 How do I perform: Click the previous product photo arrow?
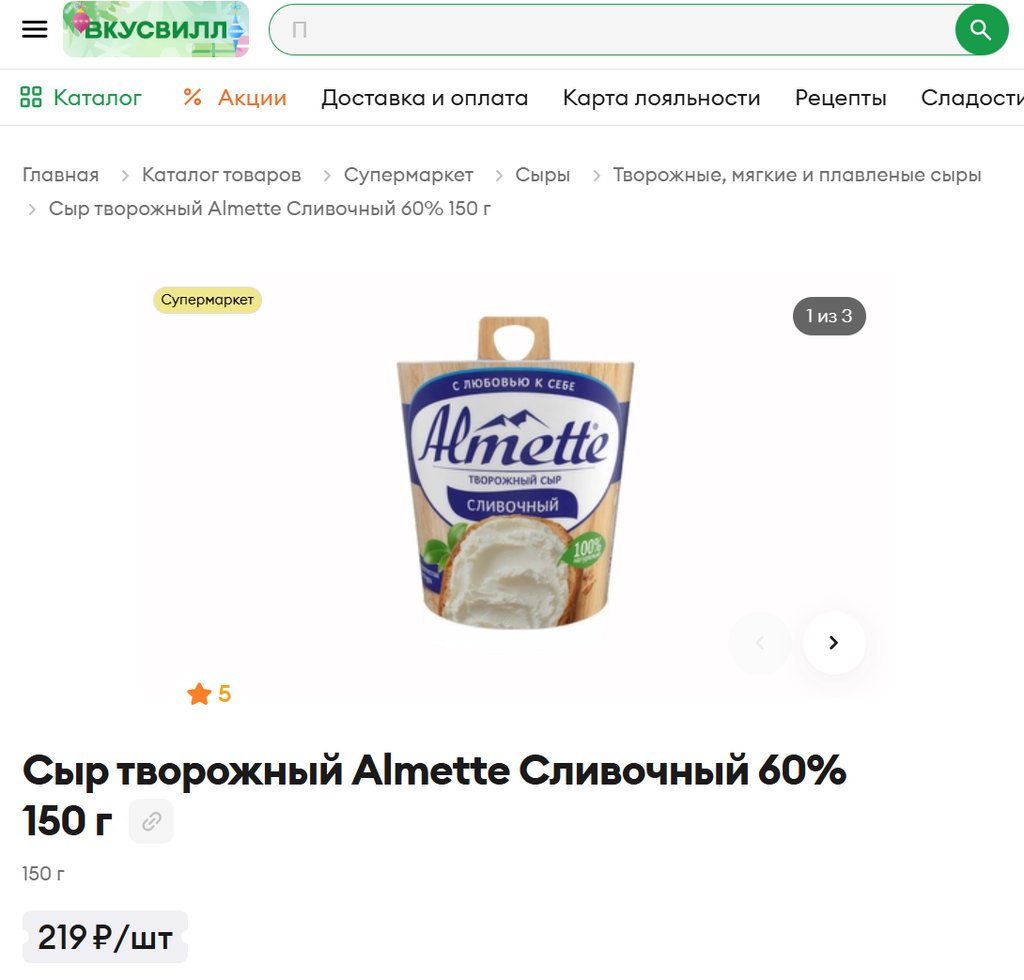tap(760, 643)
